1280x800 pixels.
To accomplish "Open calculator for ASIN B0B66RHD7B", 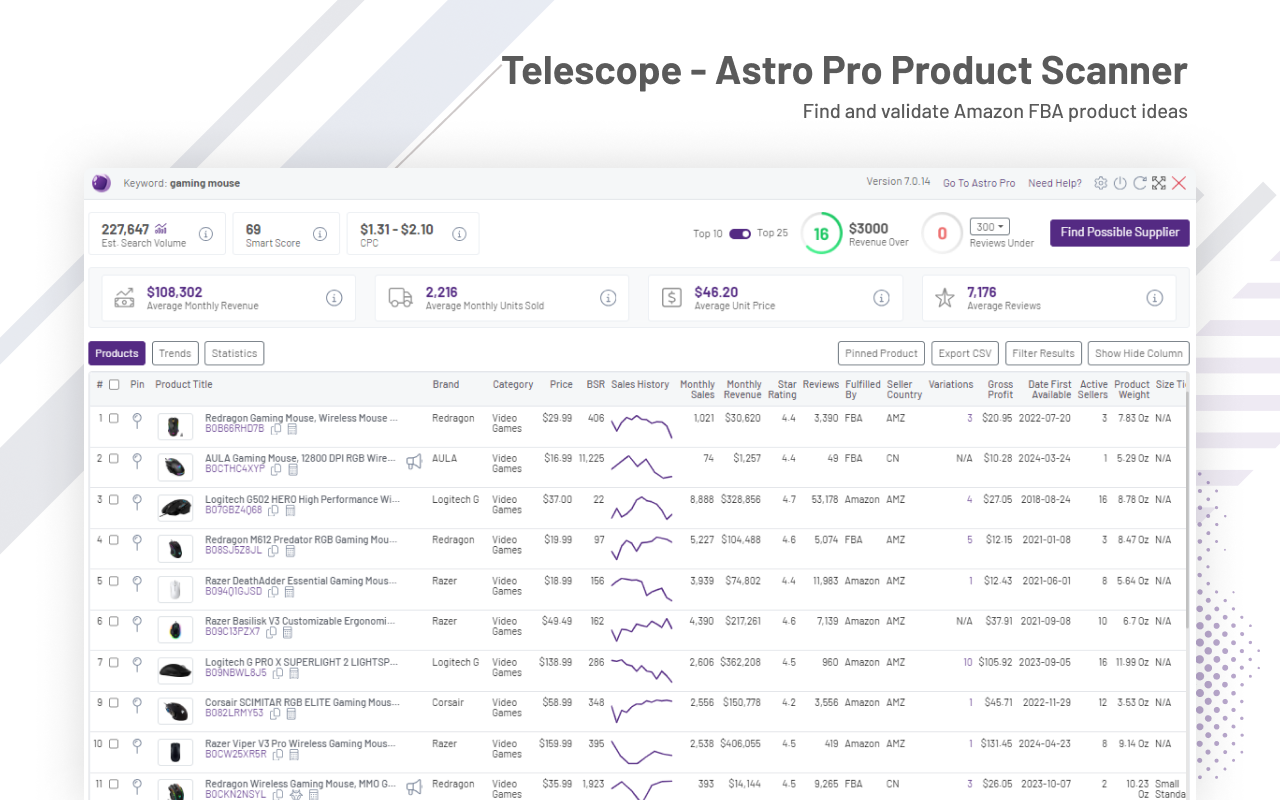I will point(292,429).
